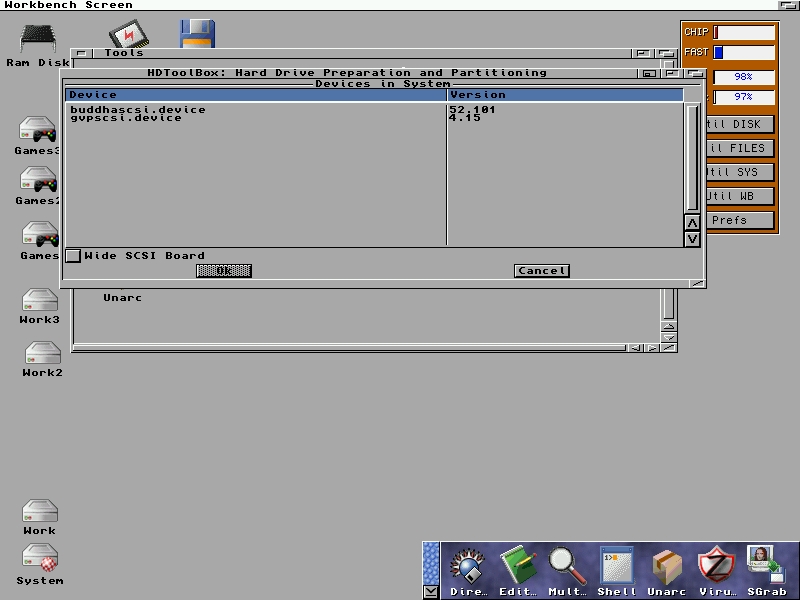Click the device list down arrow
This screenshot has height=600, width=800.
692,239
